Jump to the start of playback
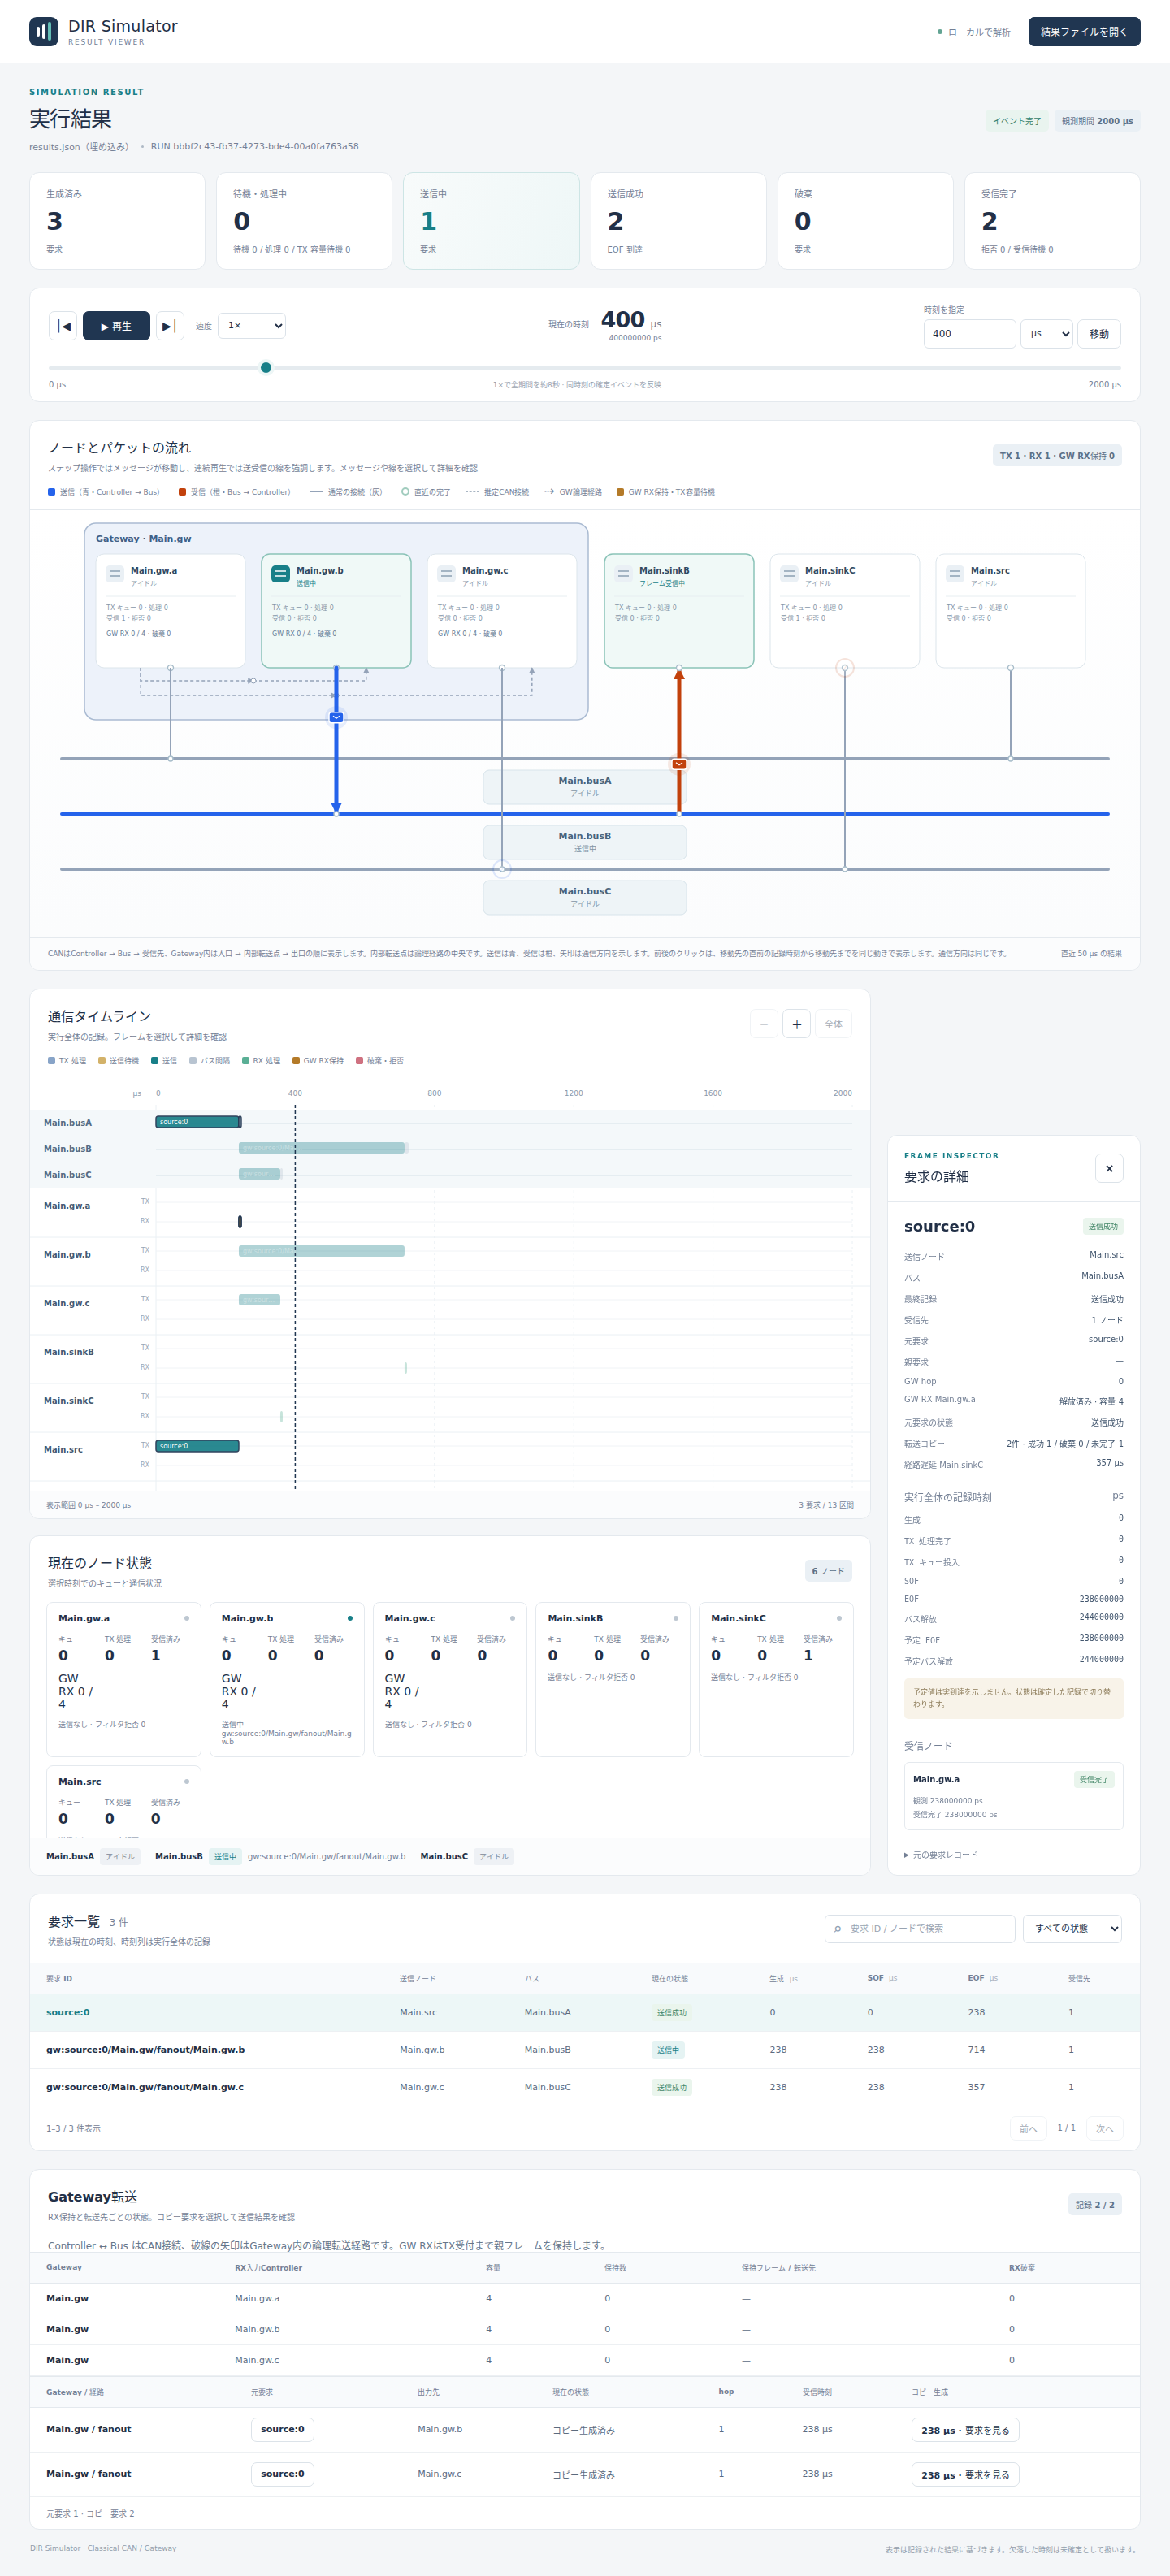The width and height of the screenshot is (1170, 2576). tap(63, 326)
